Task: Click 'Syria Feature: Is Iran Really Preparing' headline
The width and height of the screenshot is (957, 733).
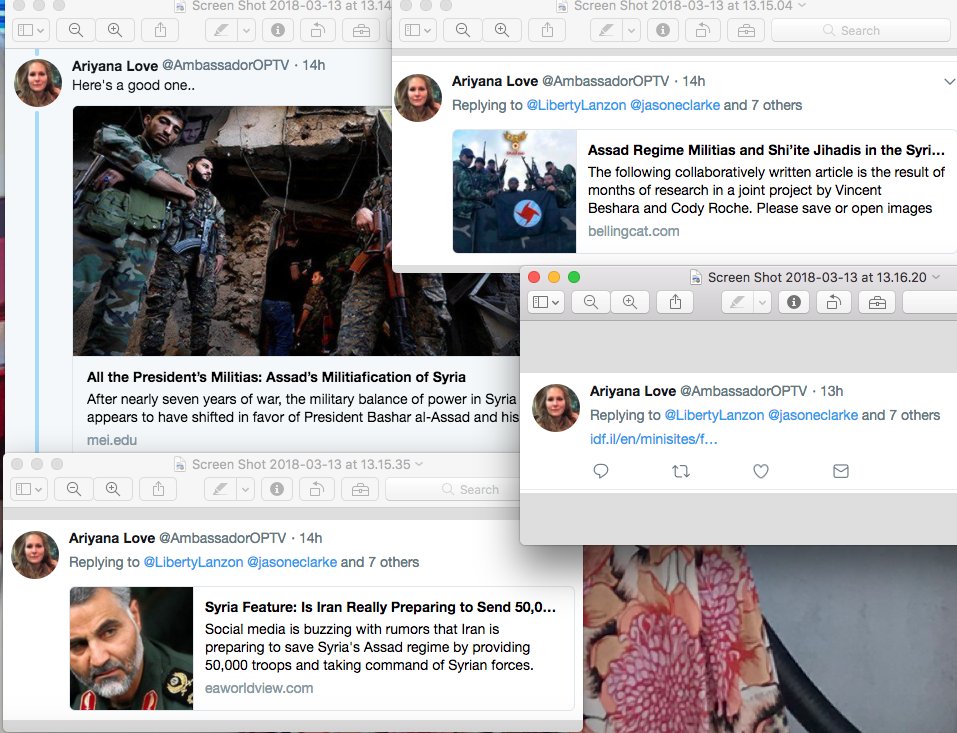Action: [380, 607]
